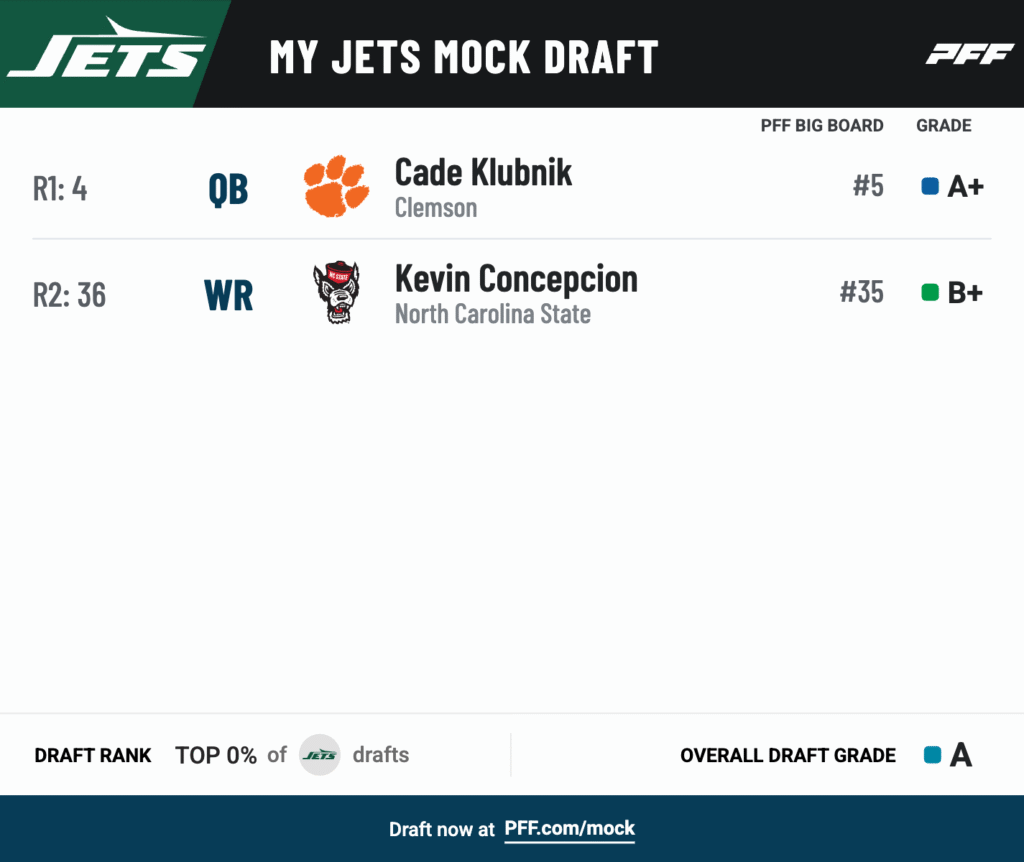Click the PFF logo in header
The width and height of the screenshot is (1024, 862).
click(970, 54)
